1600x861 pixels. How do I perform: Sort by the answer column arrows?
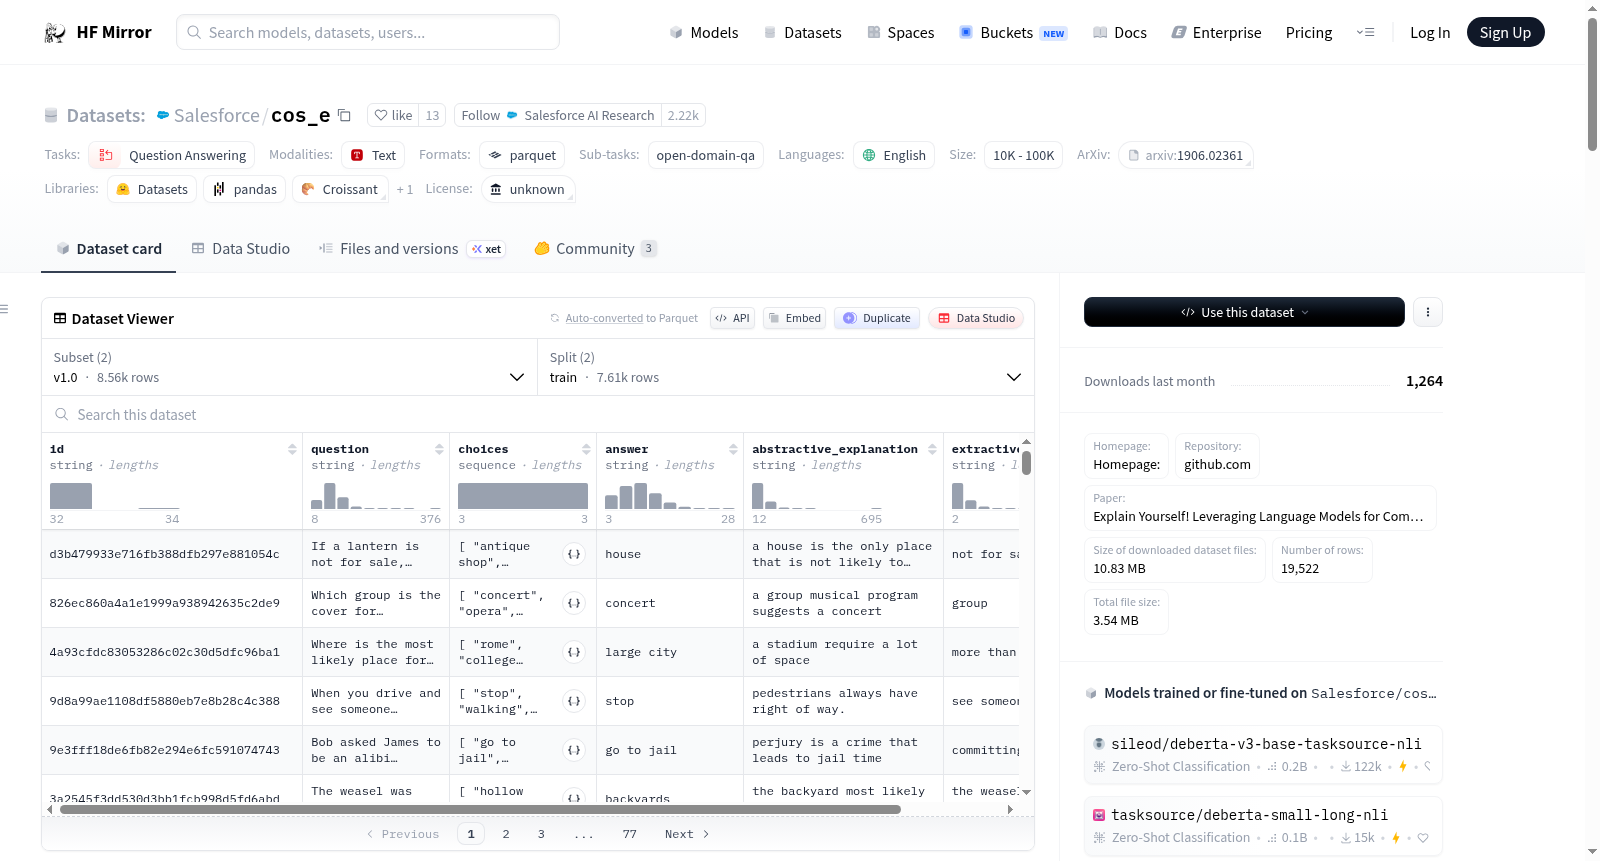click(733, 449)
